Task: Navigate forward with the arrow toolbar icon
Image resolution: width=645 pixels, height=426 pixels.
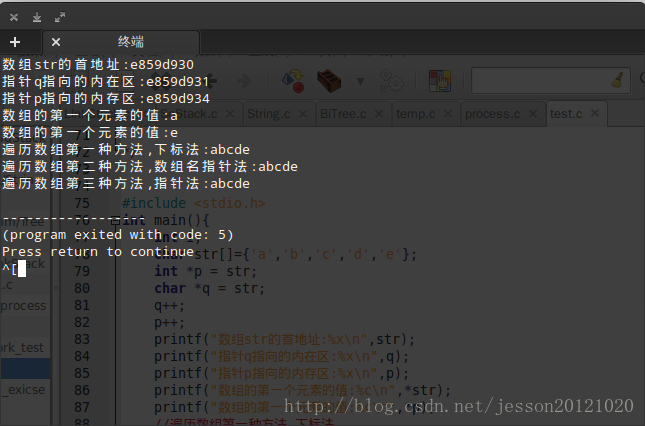Action: (244, 81)
